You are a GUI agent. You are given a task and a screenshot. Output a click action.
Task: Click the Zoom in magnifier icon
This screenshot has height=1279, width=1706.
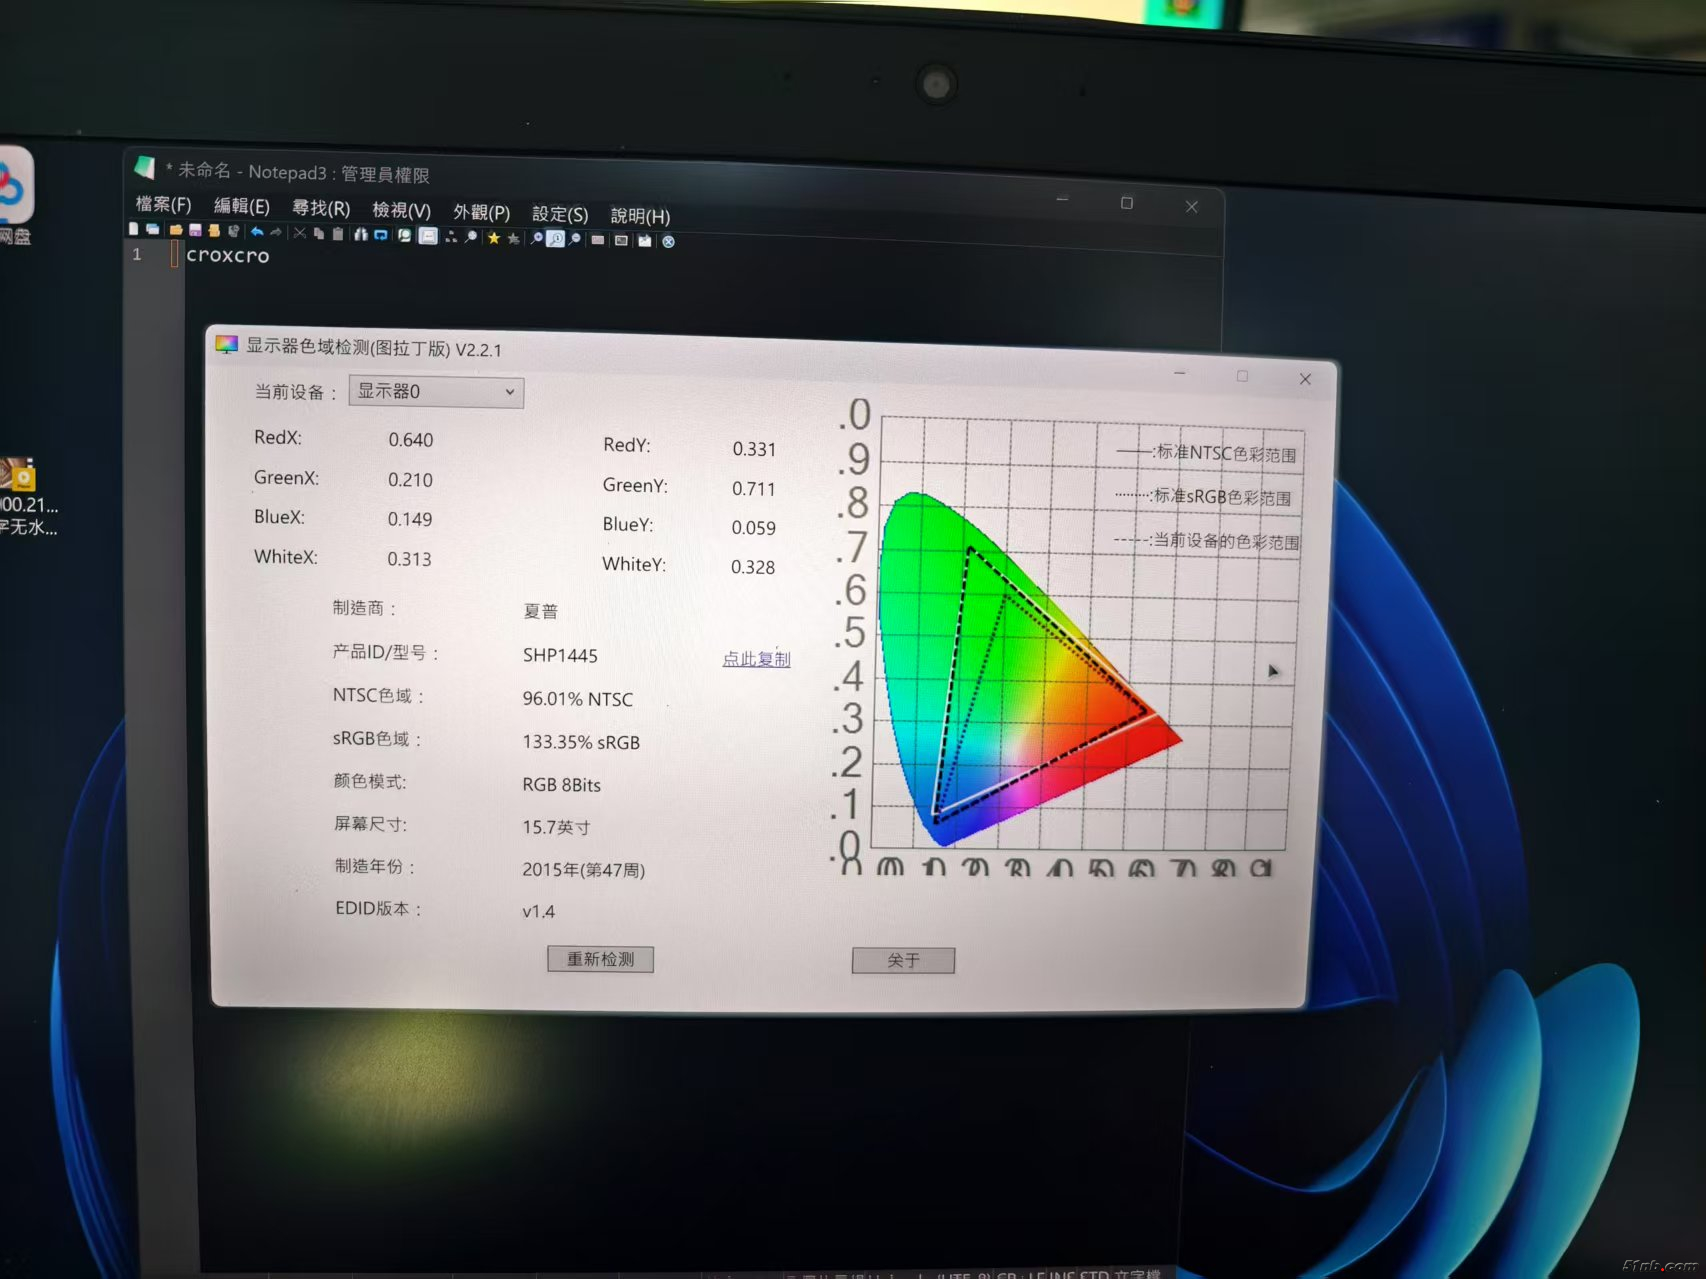point(537,238)
